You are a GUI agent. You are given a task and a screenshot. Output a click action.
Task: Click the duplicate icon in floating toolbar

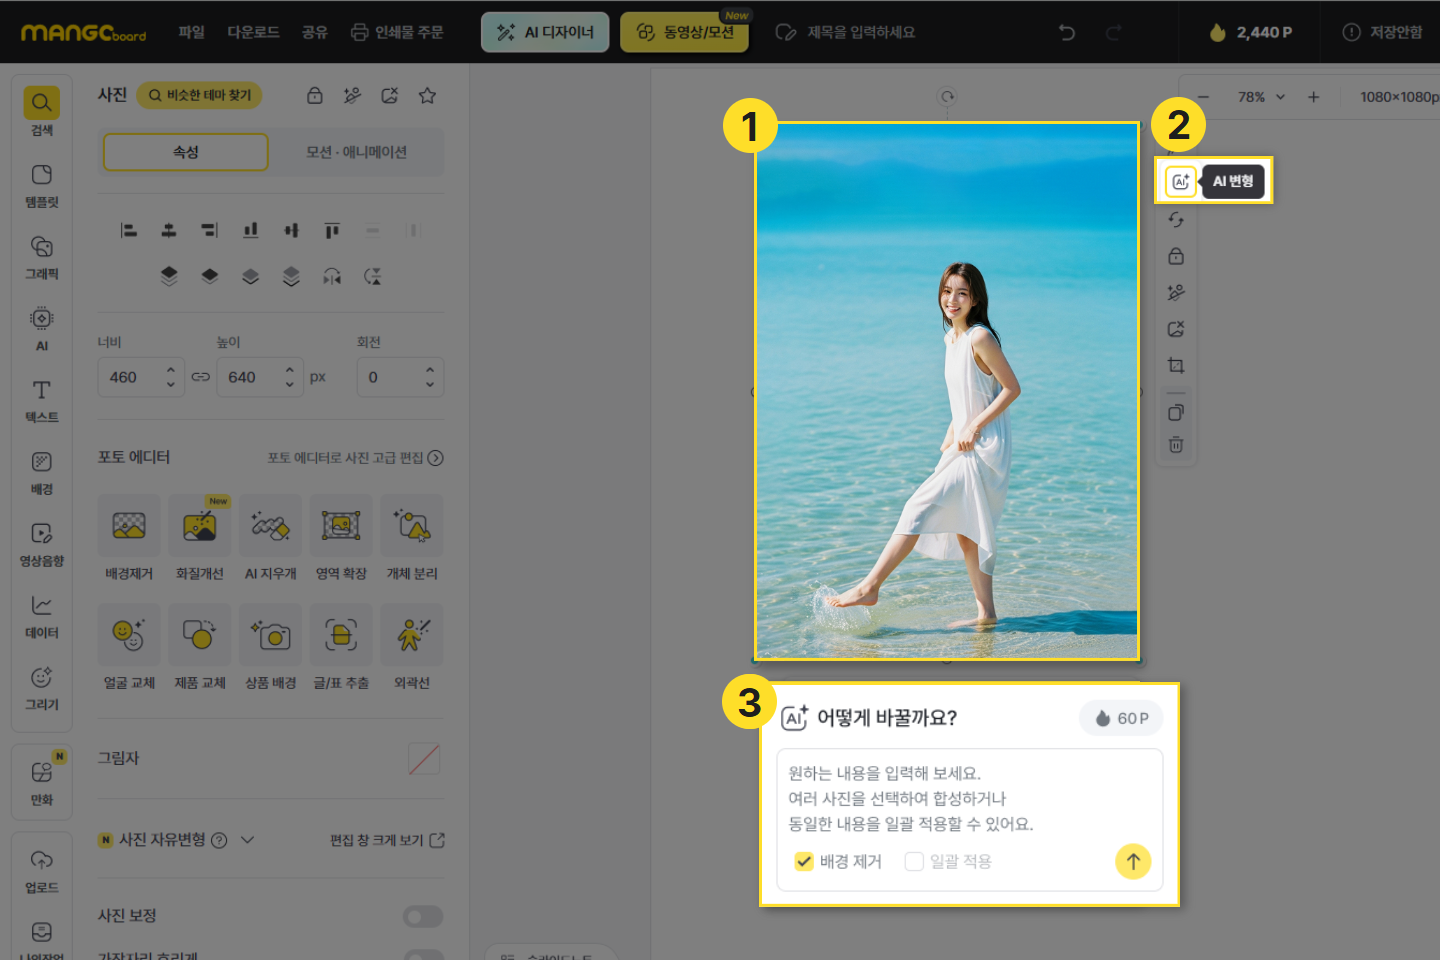click(x=1176, y=412)
